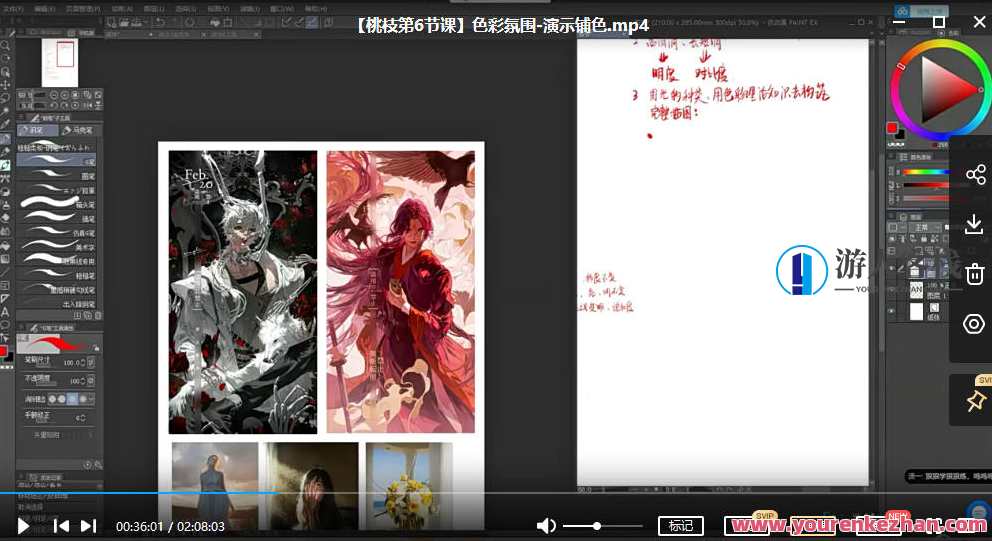Adjust the saturation slider below the hue slider
The image size is (992, 541).
click(926, 185)
